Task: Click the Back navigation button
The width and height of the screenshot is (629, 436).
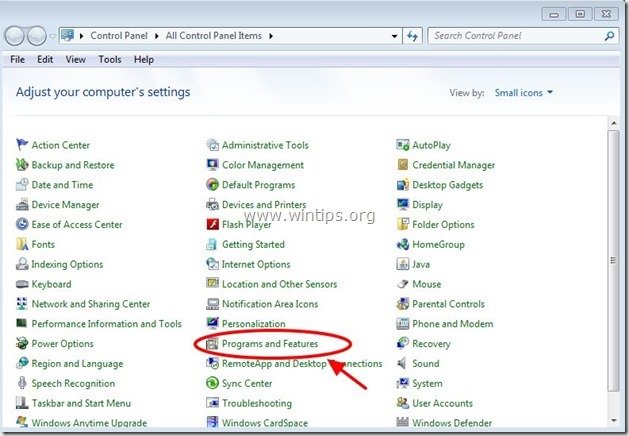Action: click(x=17, y=36)
